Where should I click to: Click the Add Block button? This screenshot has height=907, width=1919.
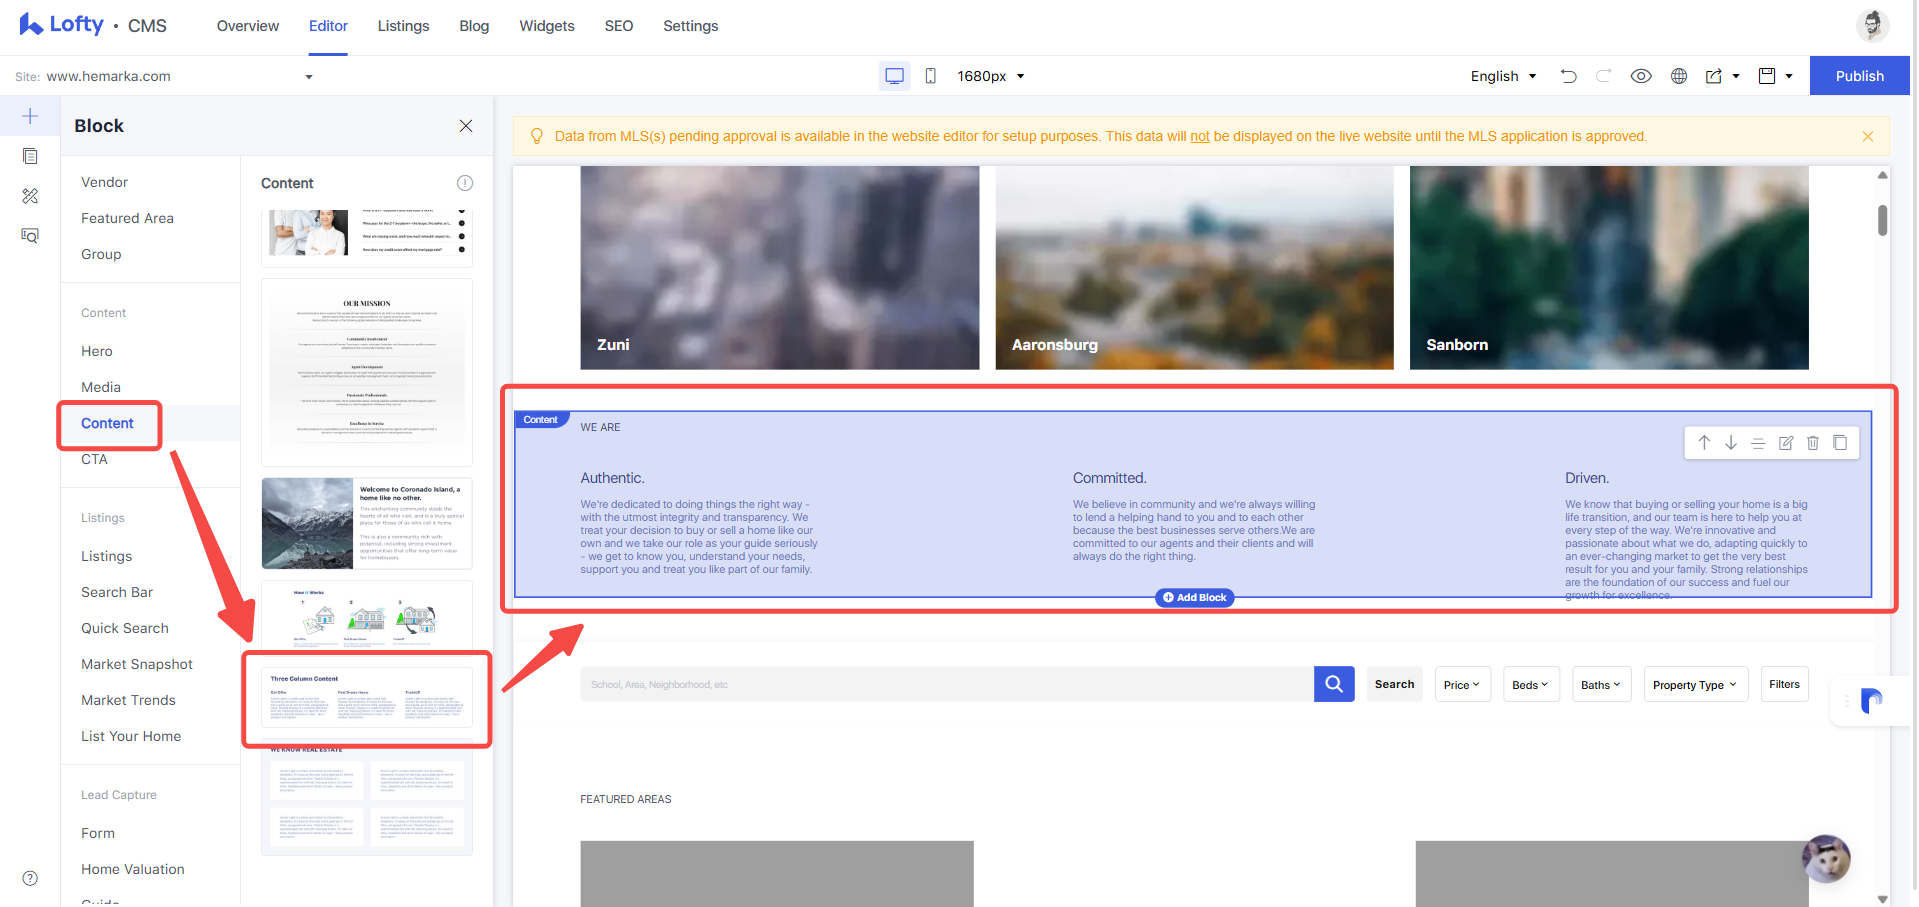(x=1195, y=597)
